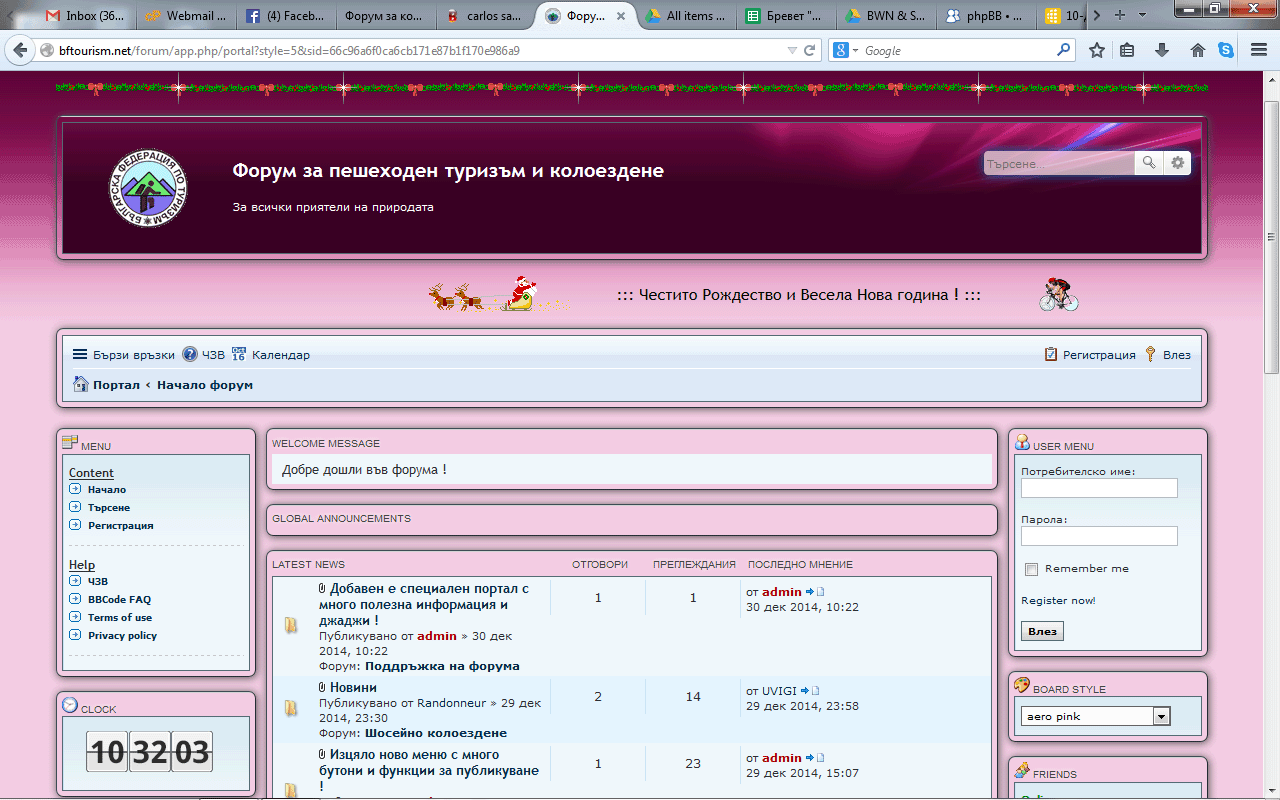This screenshot has height=800, width=1280.
Task: Click the UVIGI last poster link
Action: click(x=779, y=691)
